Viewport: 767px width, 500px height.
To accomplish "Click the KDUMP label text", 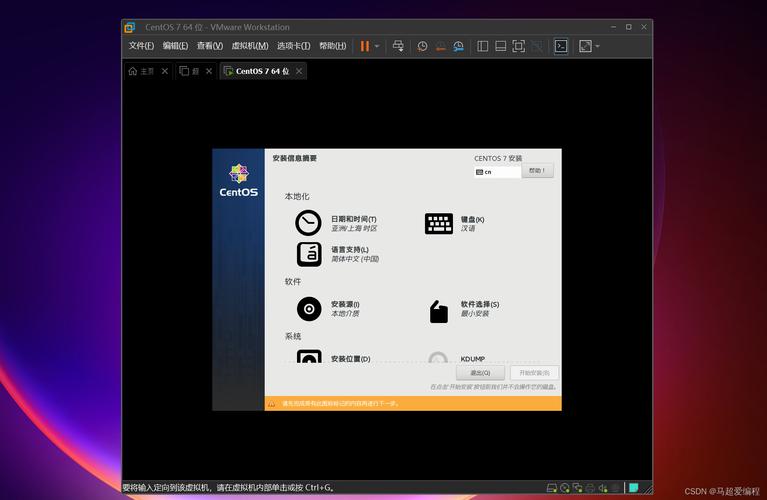I will point(473,359).
